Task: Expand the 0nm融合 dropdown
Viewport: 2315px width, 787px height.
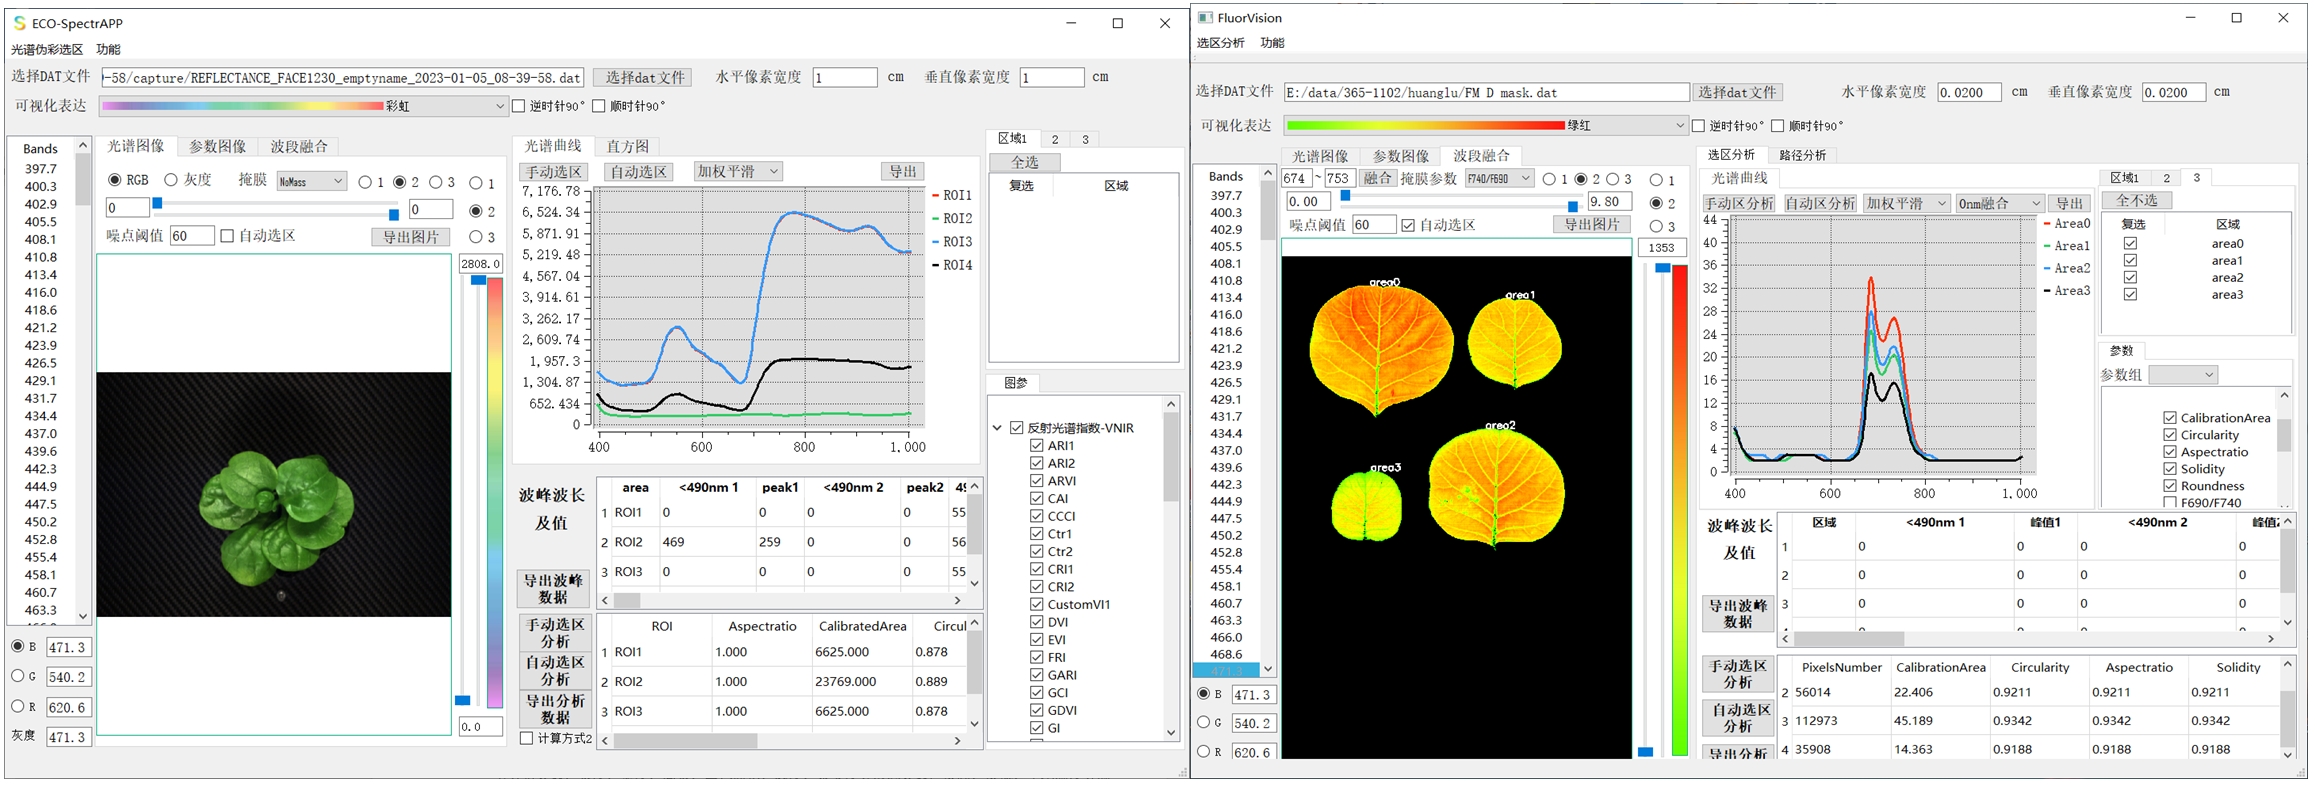Action: coord(2000,203)
